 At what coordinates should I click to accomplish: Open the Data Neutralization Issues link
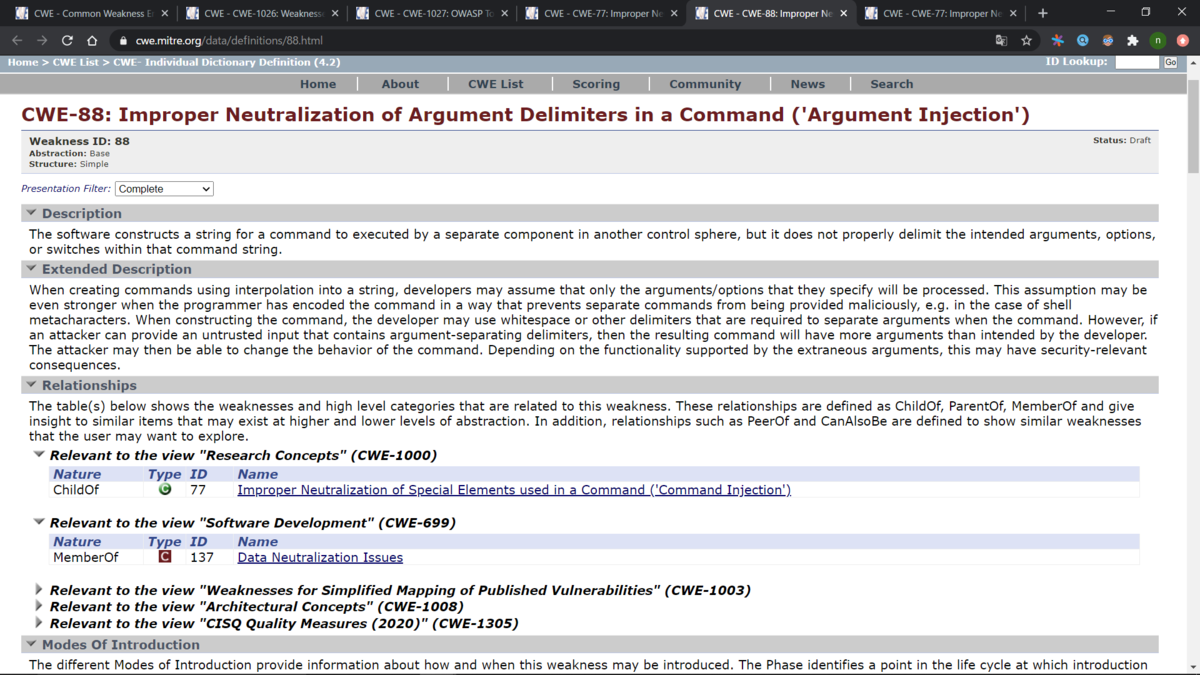point(320,557)
